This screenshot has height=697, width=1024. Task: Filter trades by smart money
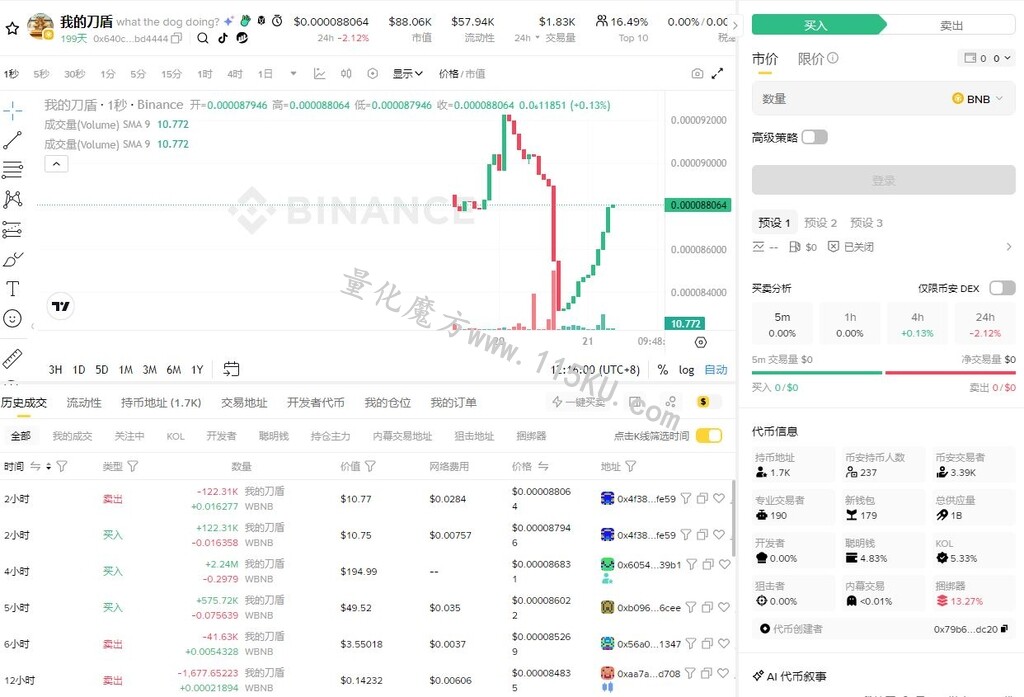pos(274,436)
